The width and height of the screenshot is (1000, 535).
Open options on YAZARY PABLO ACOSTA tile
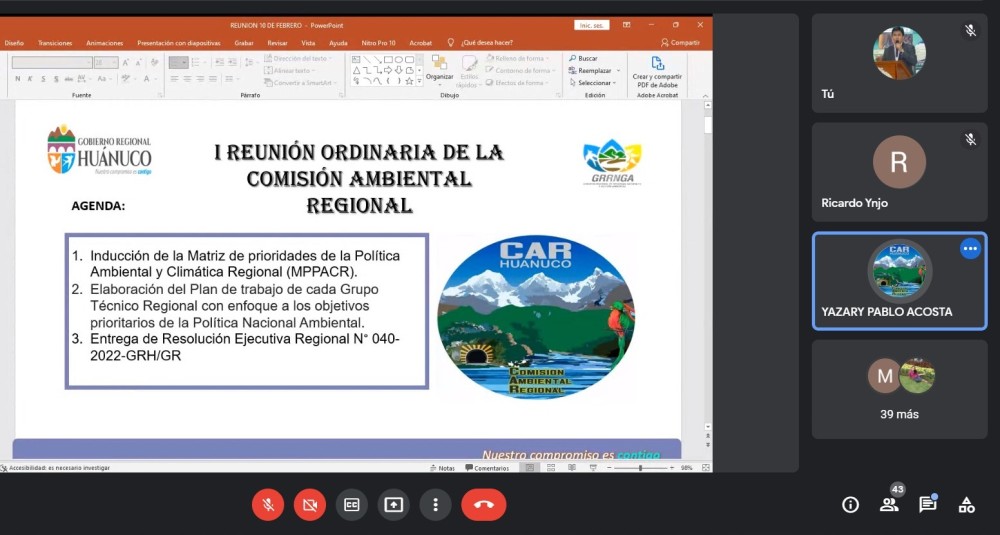(970, 249)
